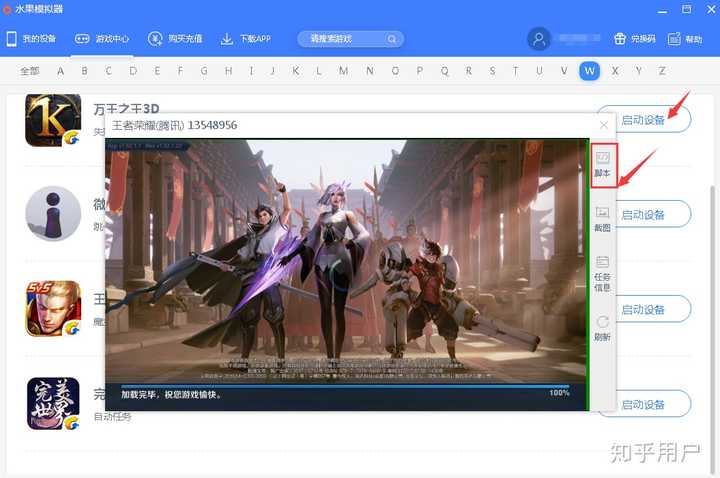720x478 pixels.
Task: Filter games by letter Q
Action: [x=444, y=71]
